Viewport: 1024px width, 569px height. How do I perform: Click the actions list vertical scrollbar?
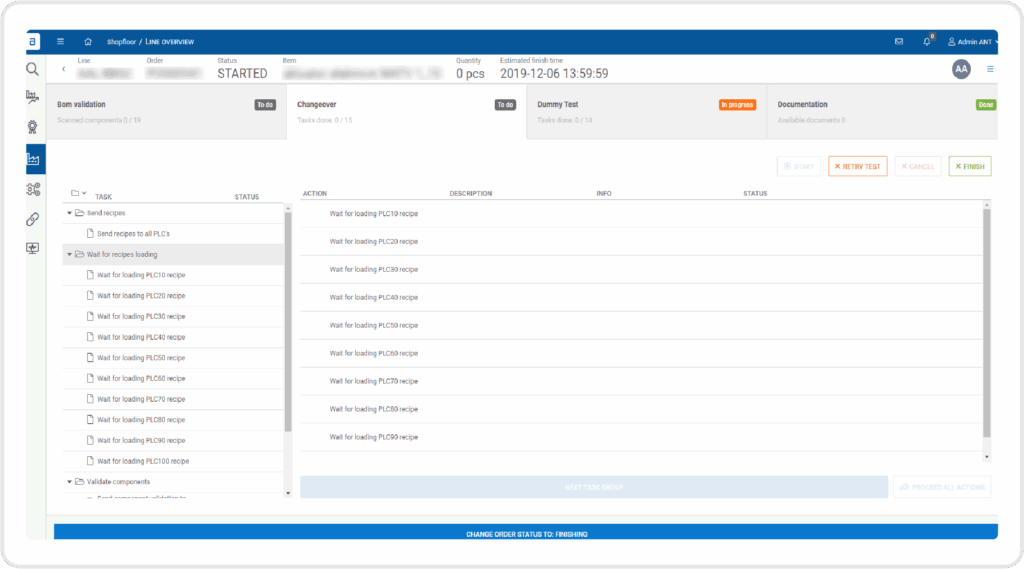987,323
